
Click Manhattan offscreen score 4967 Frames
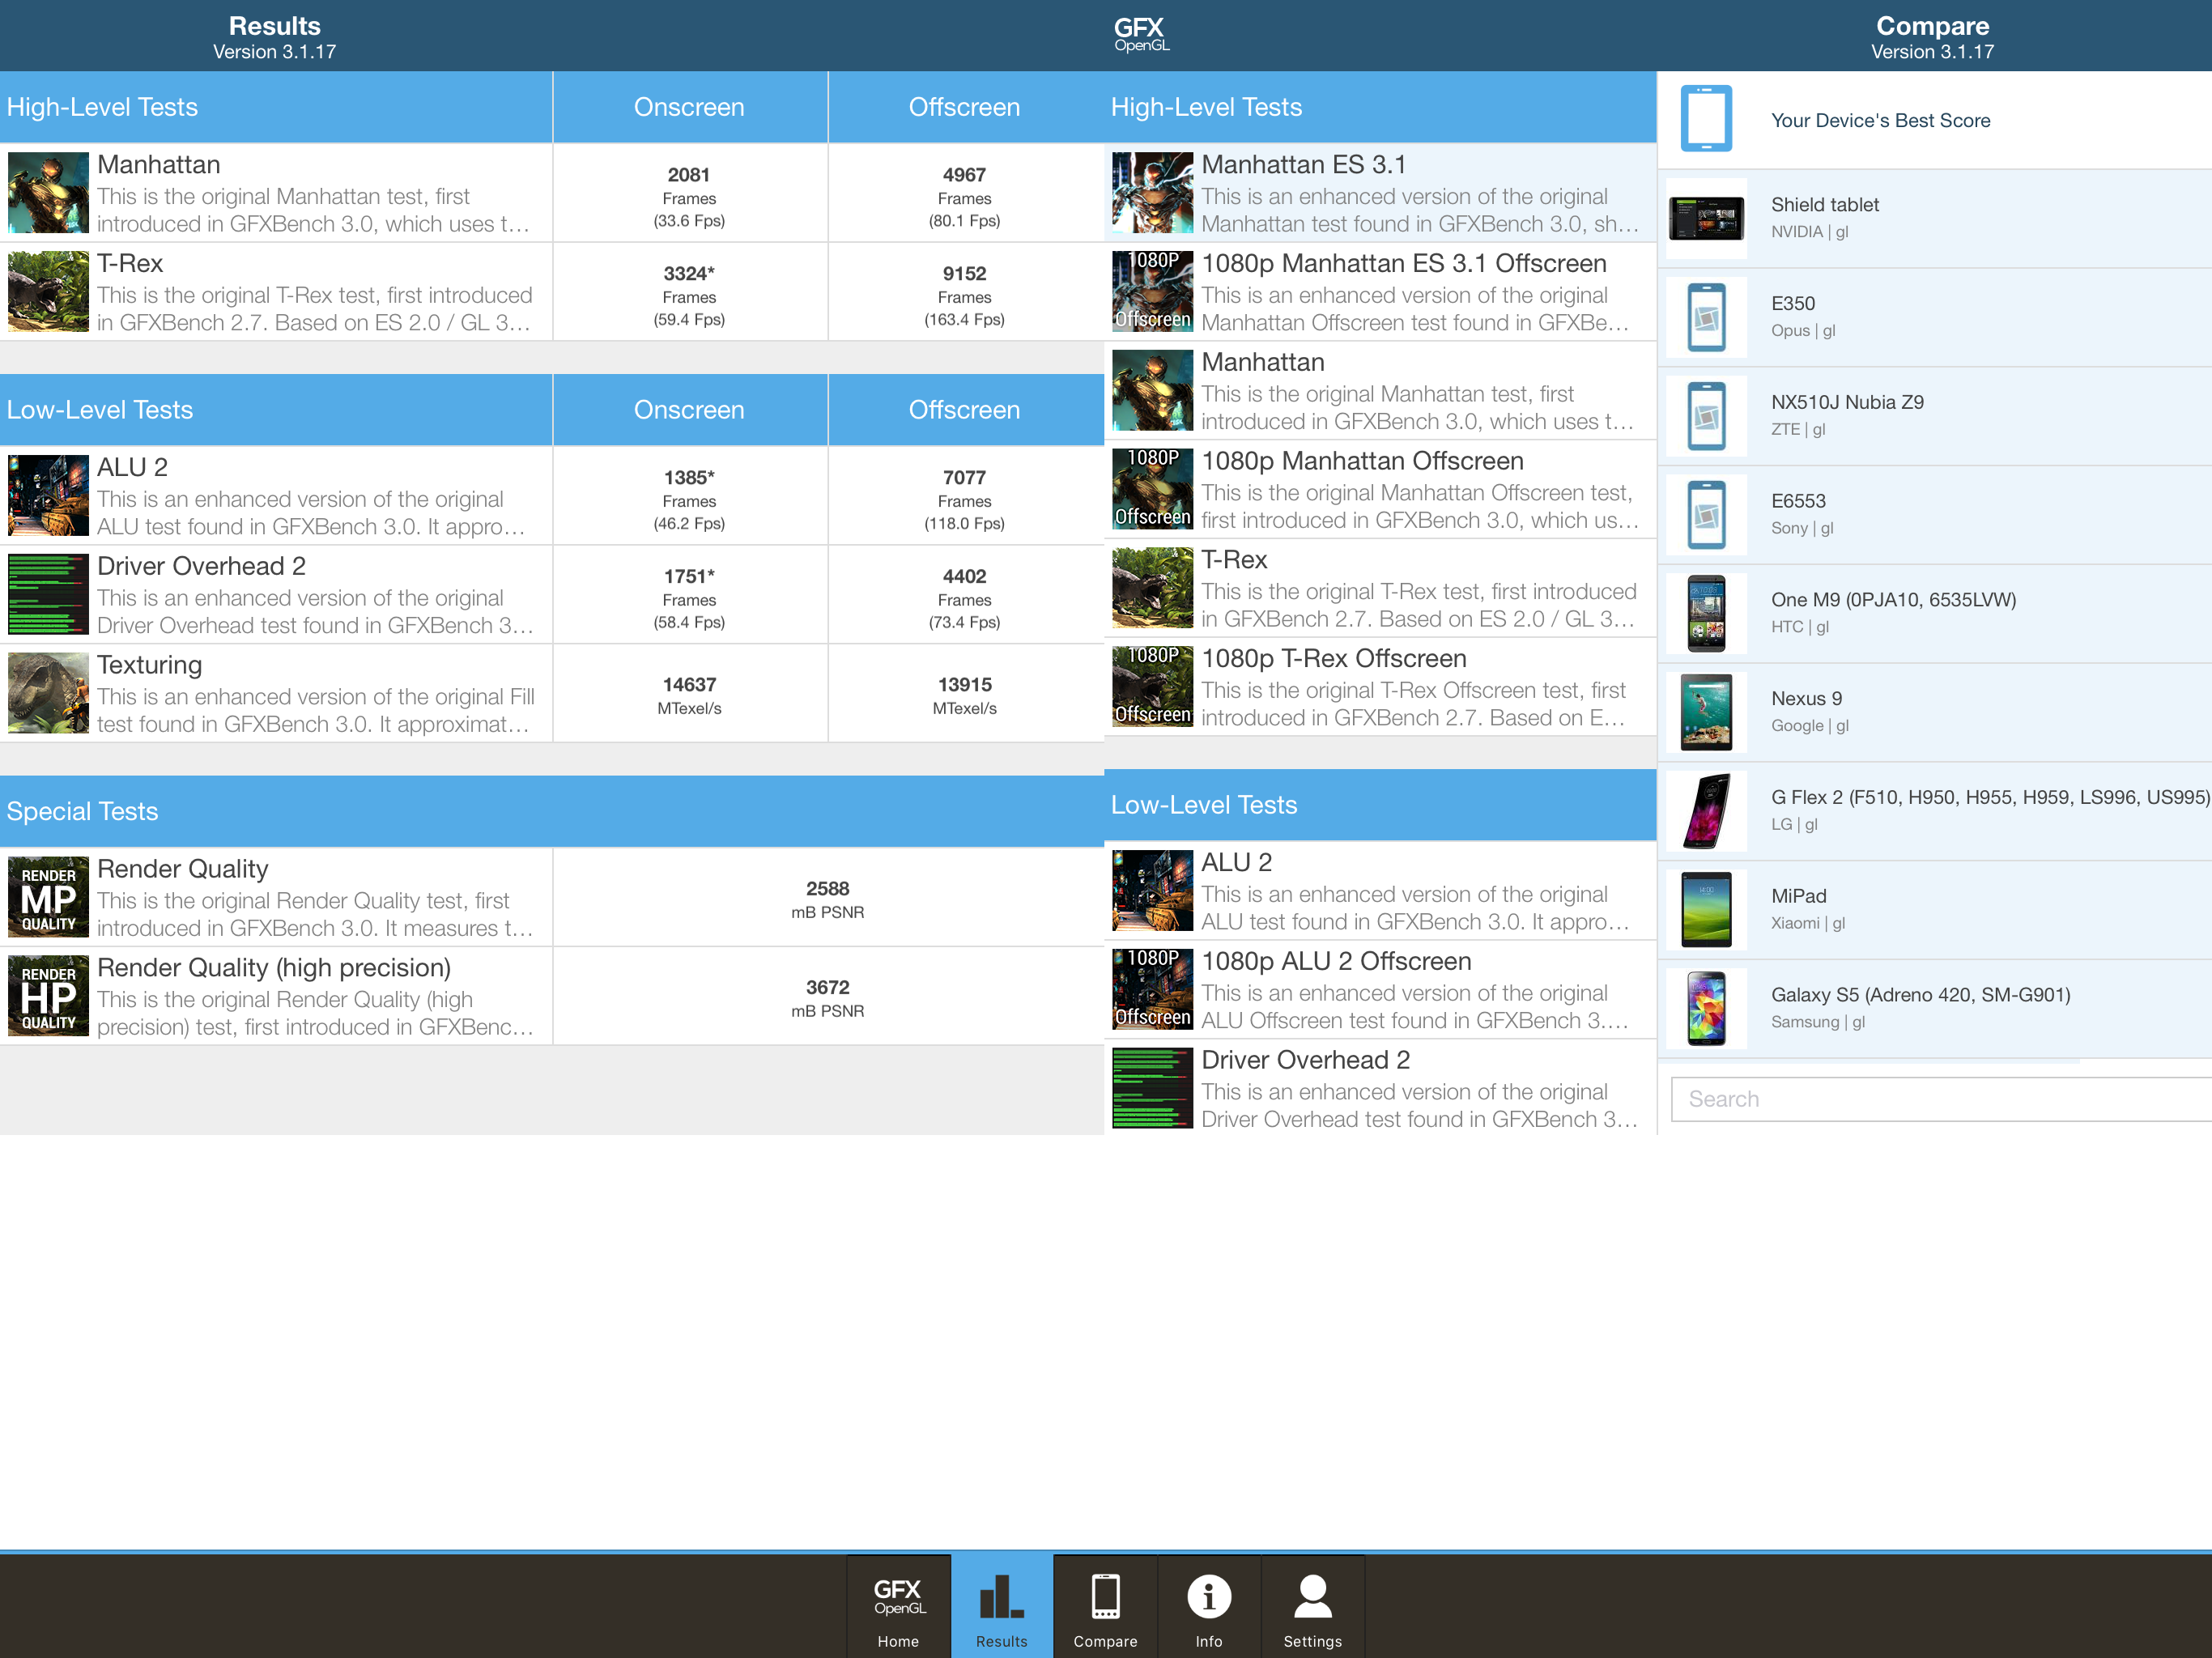click(x=964, y=197)
